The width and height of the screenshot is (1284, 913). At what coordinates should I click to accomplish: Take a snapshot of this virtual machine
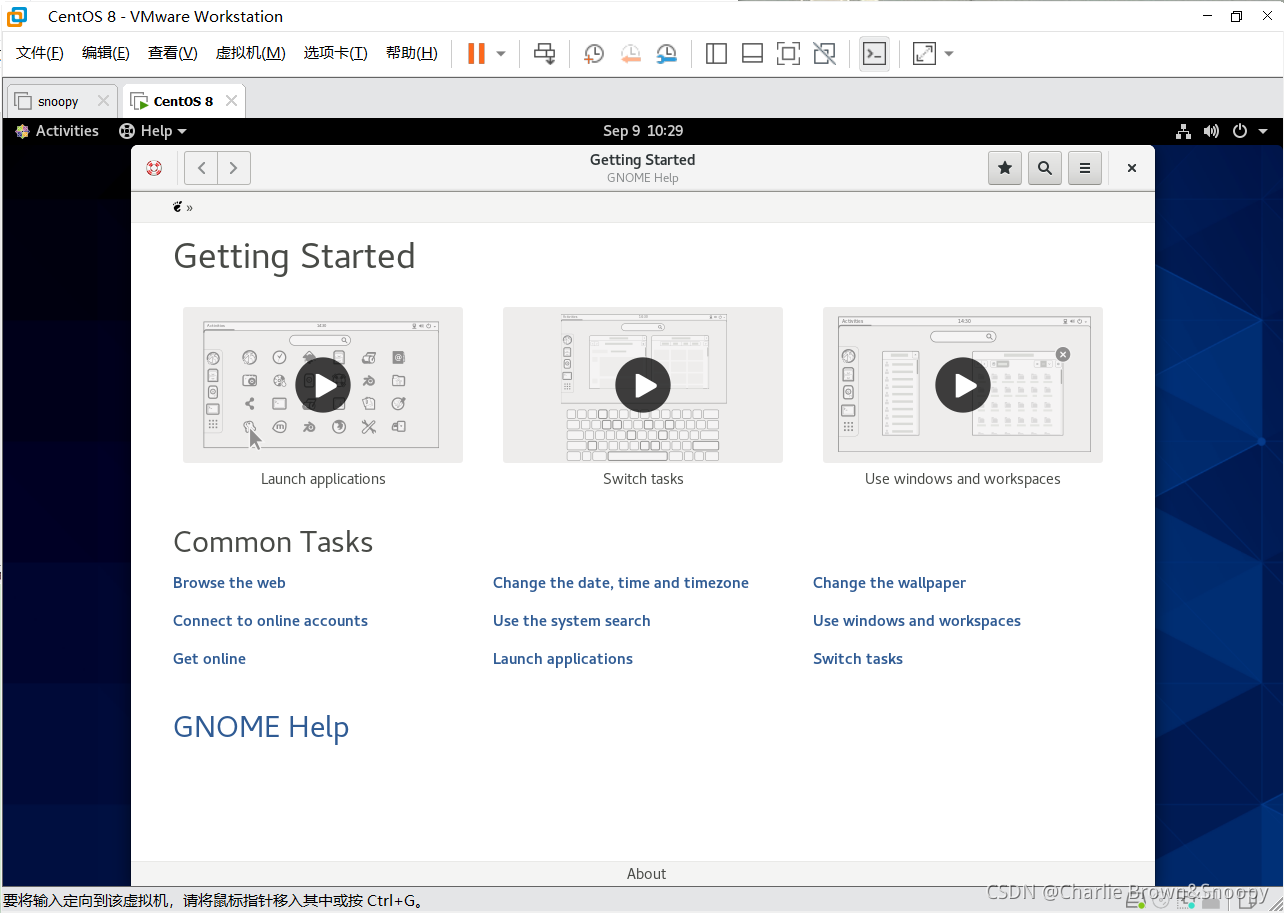tap(594, 54)
